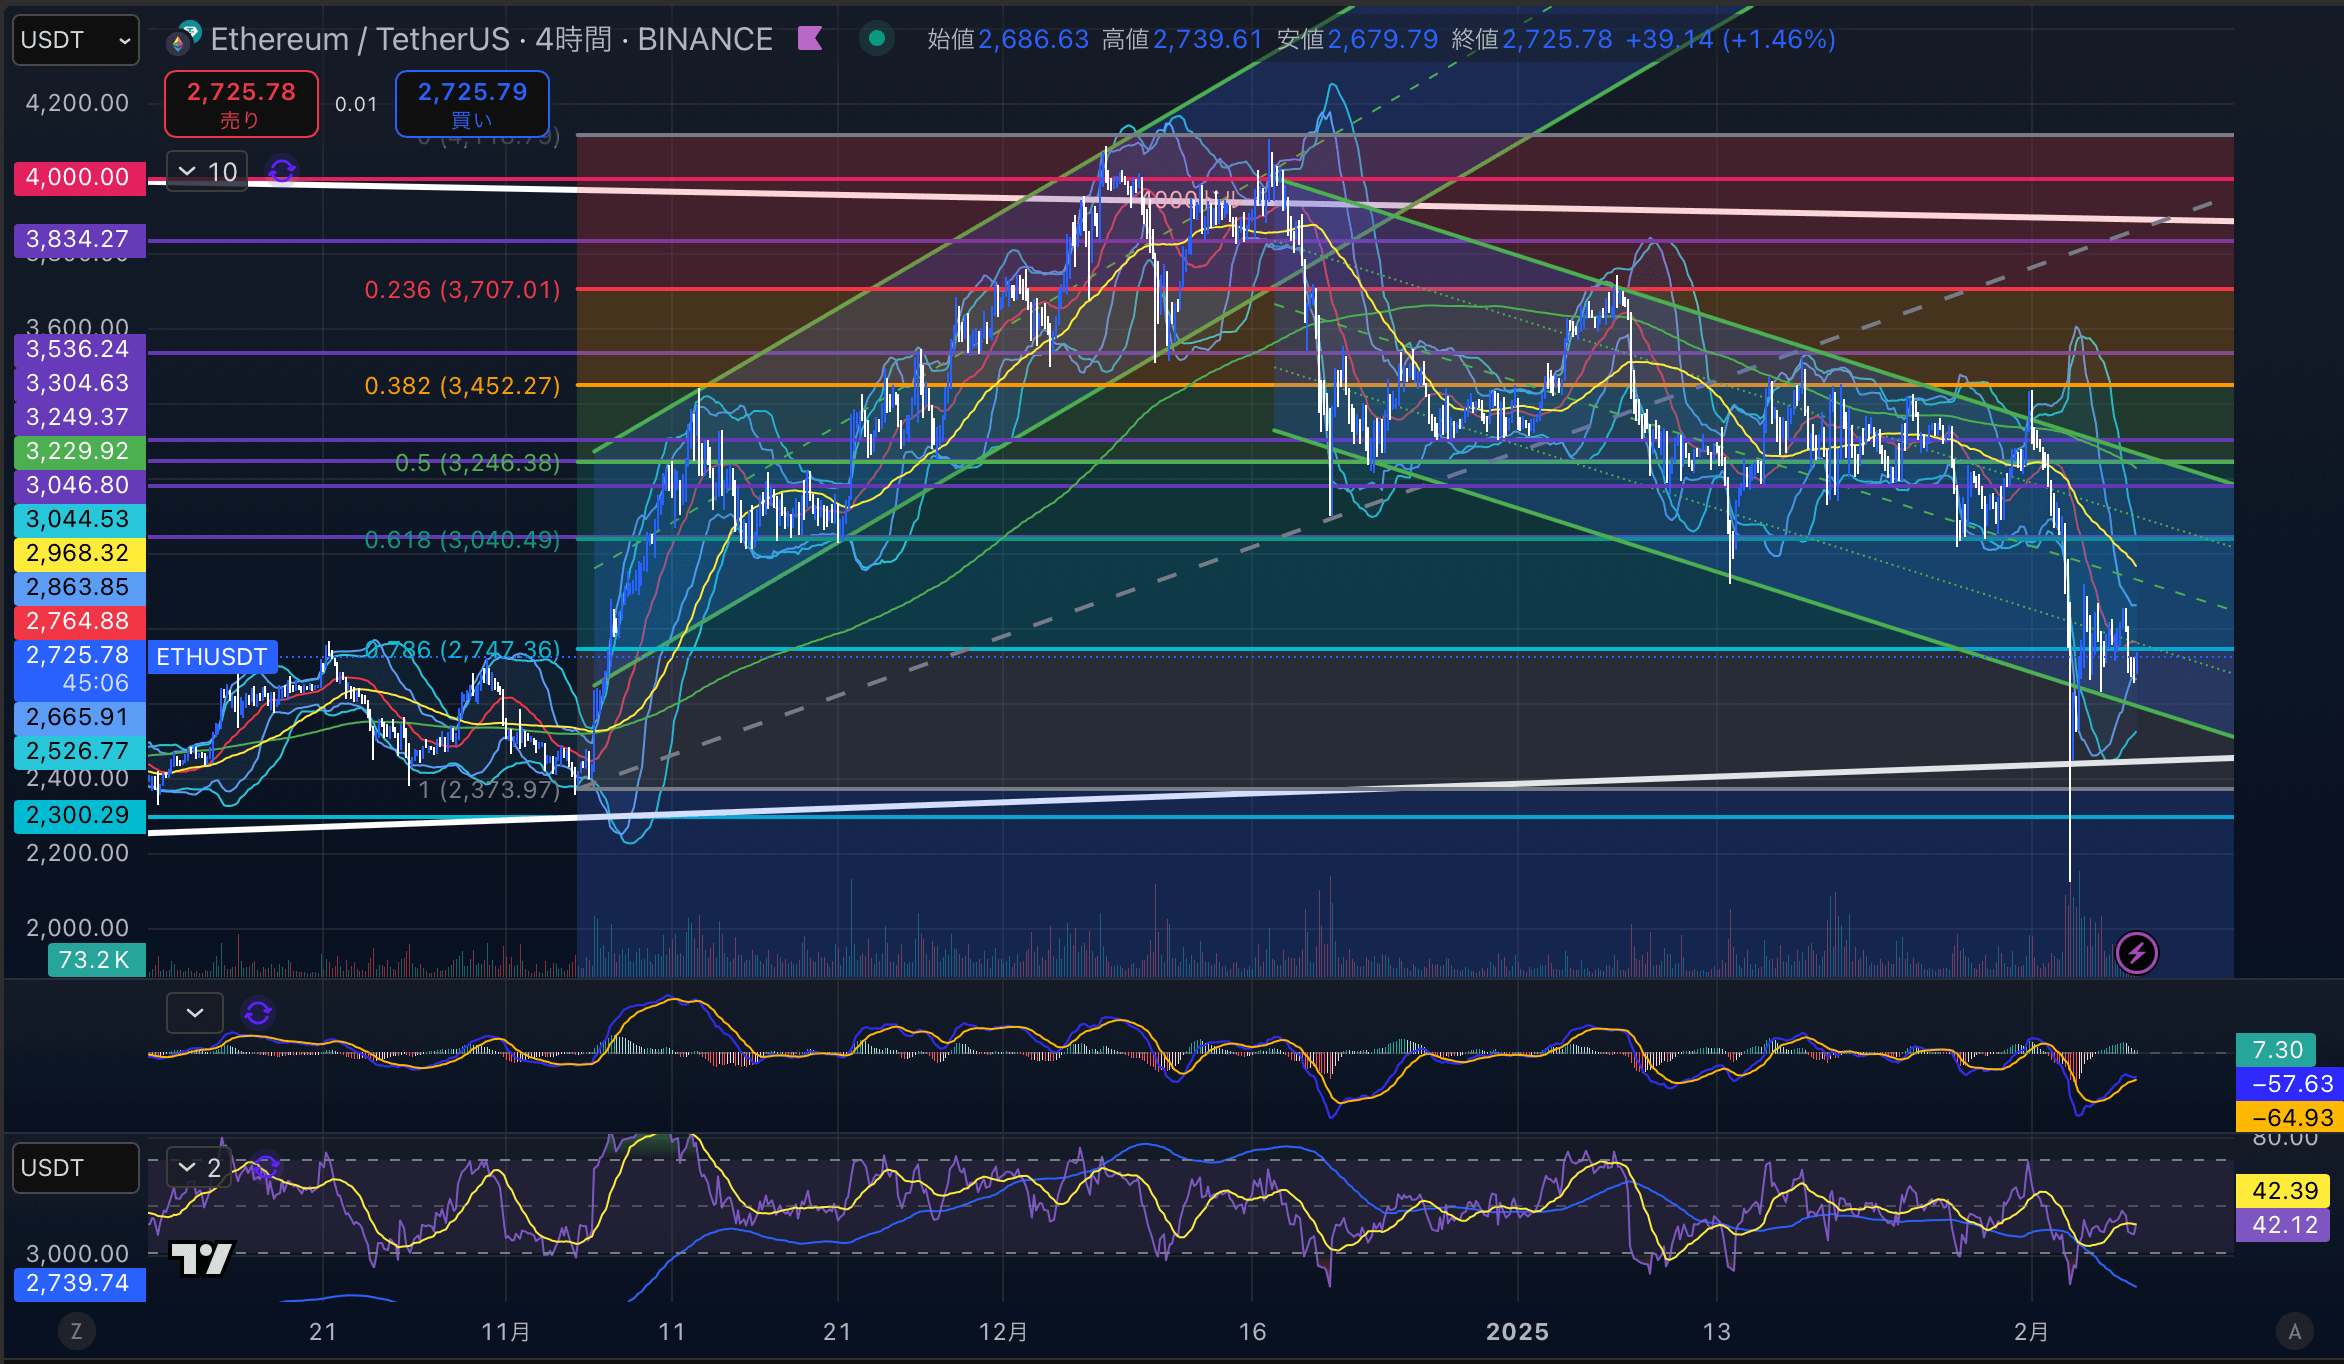Click the closing value 終値 2,725.78 in header
This screenshot has height=1364, width=2344.
pyautogui.click(x=1532, y=39)
